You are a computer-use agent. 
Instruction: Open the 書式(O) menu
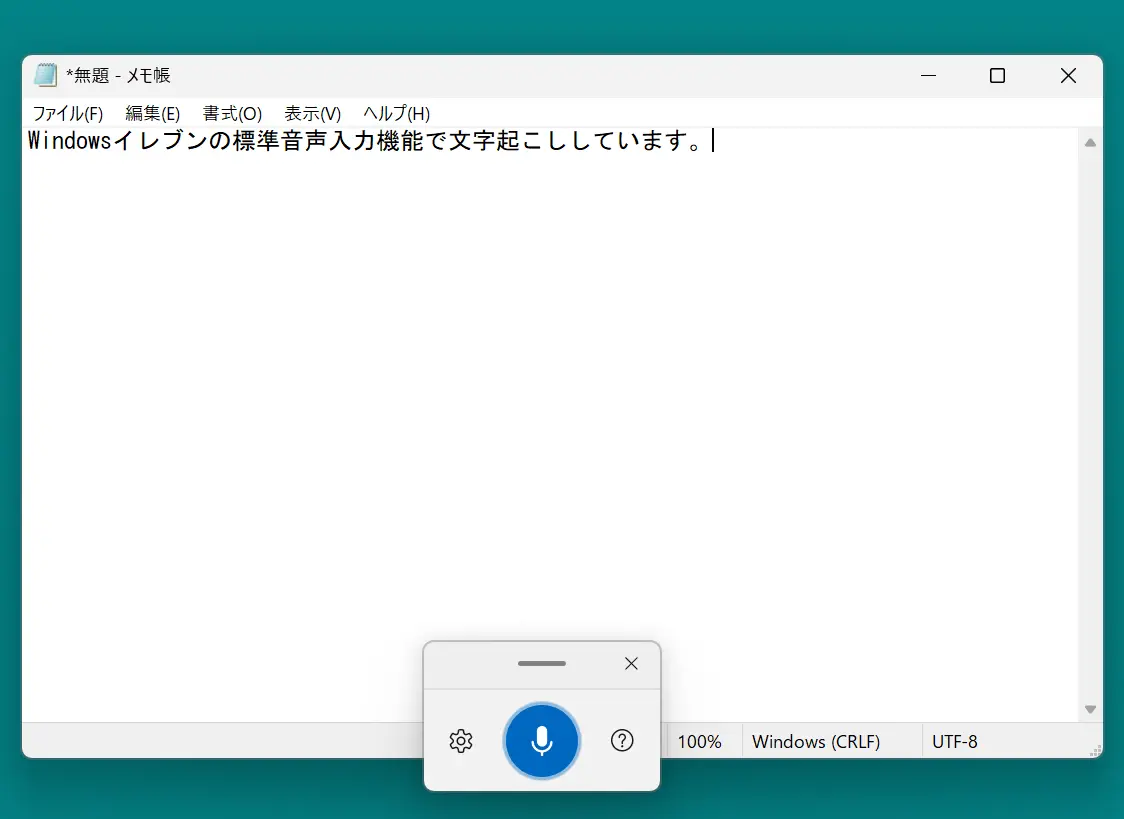pos(231,113)
